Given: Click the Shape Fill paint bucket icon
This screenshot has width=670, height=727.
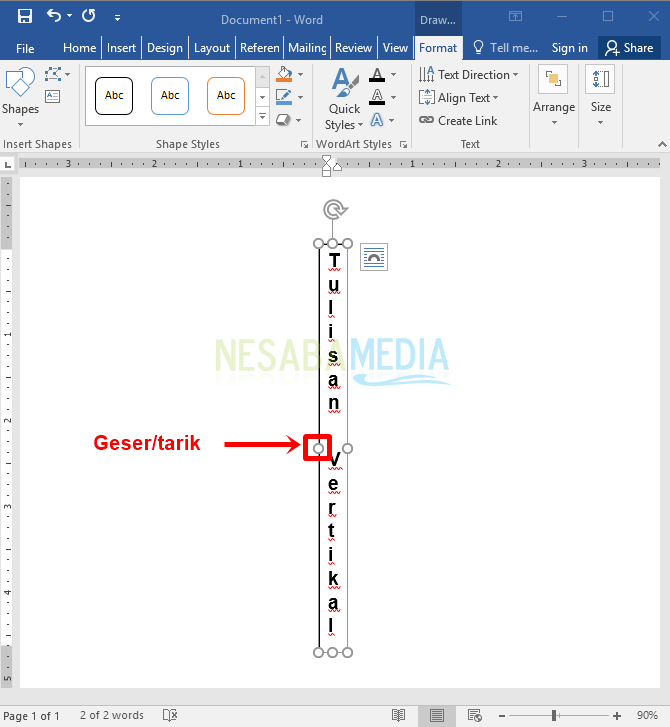Looking at the screenshot, I should click(x=284, y=74).
